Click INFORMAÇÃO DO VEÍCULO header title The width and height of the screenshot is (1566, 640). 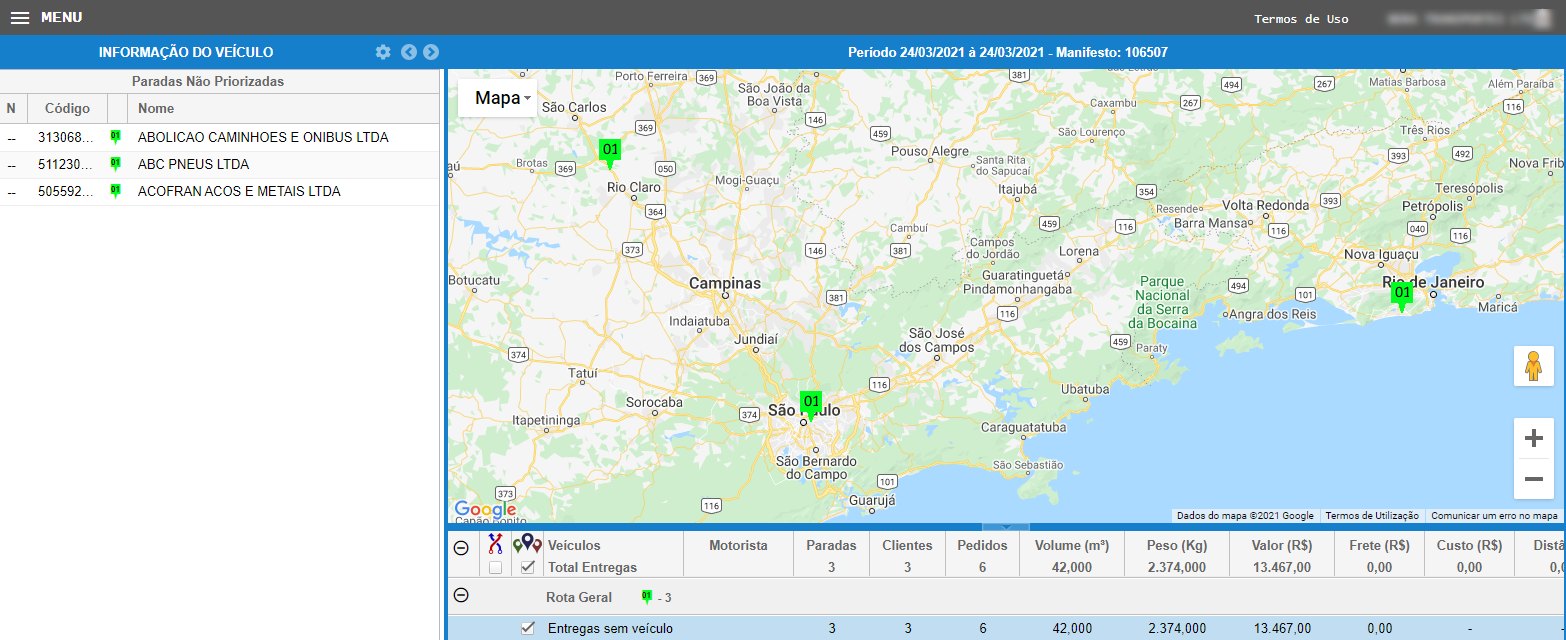186,52
